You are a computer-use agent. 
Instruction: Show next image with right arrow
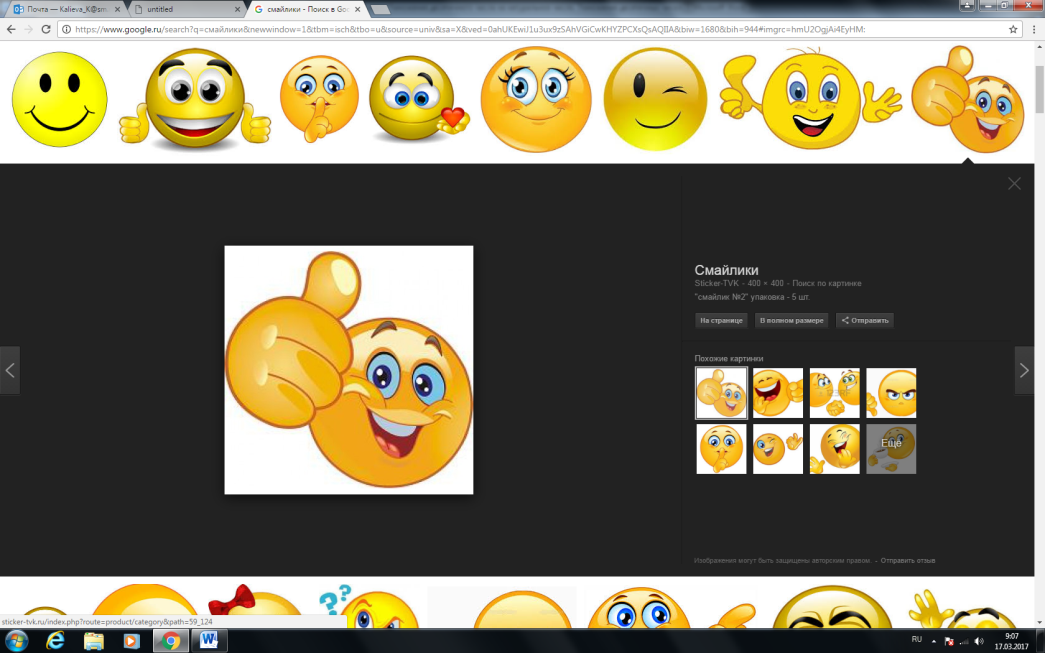1024,370
